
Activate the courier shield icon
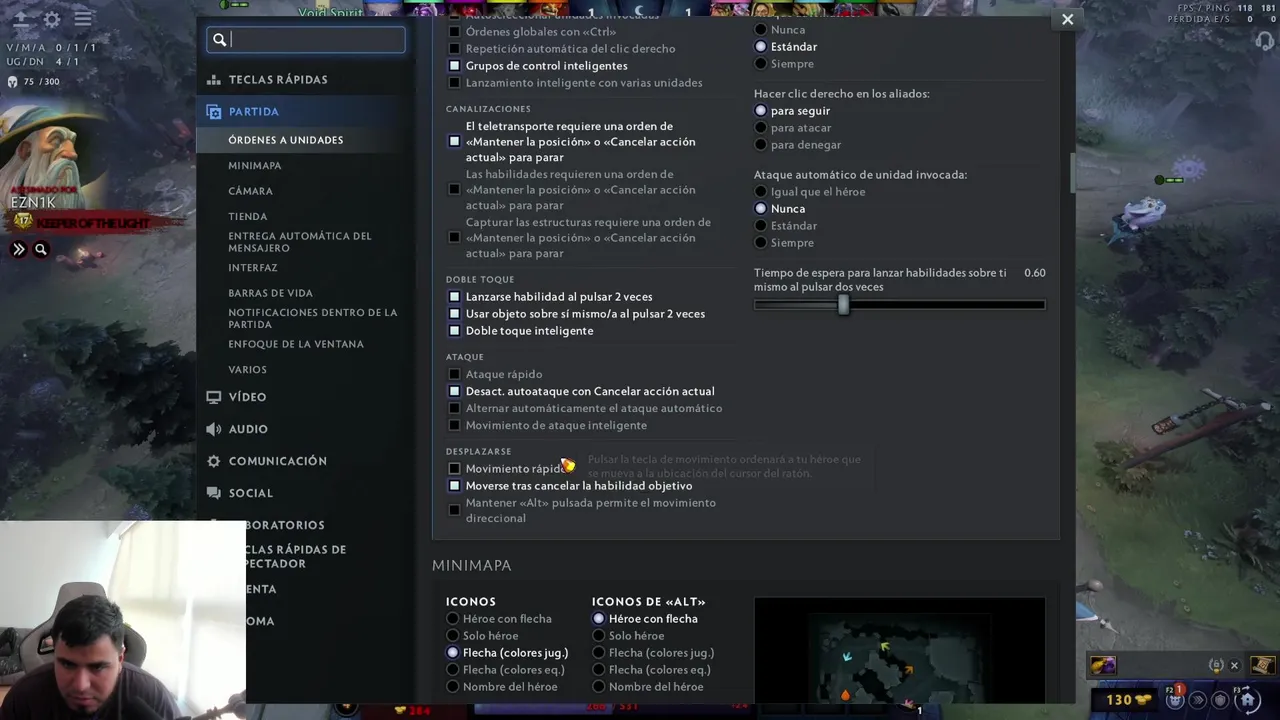(1221, 700)
